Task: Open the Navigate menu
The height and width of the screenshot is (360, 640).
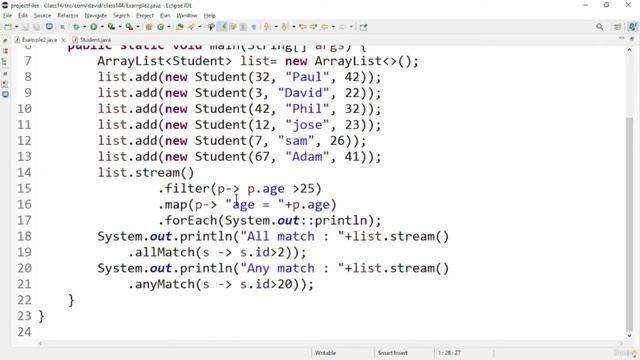Action: point(96,15)
